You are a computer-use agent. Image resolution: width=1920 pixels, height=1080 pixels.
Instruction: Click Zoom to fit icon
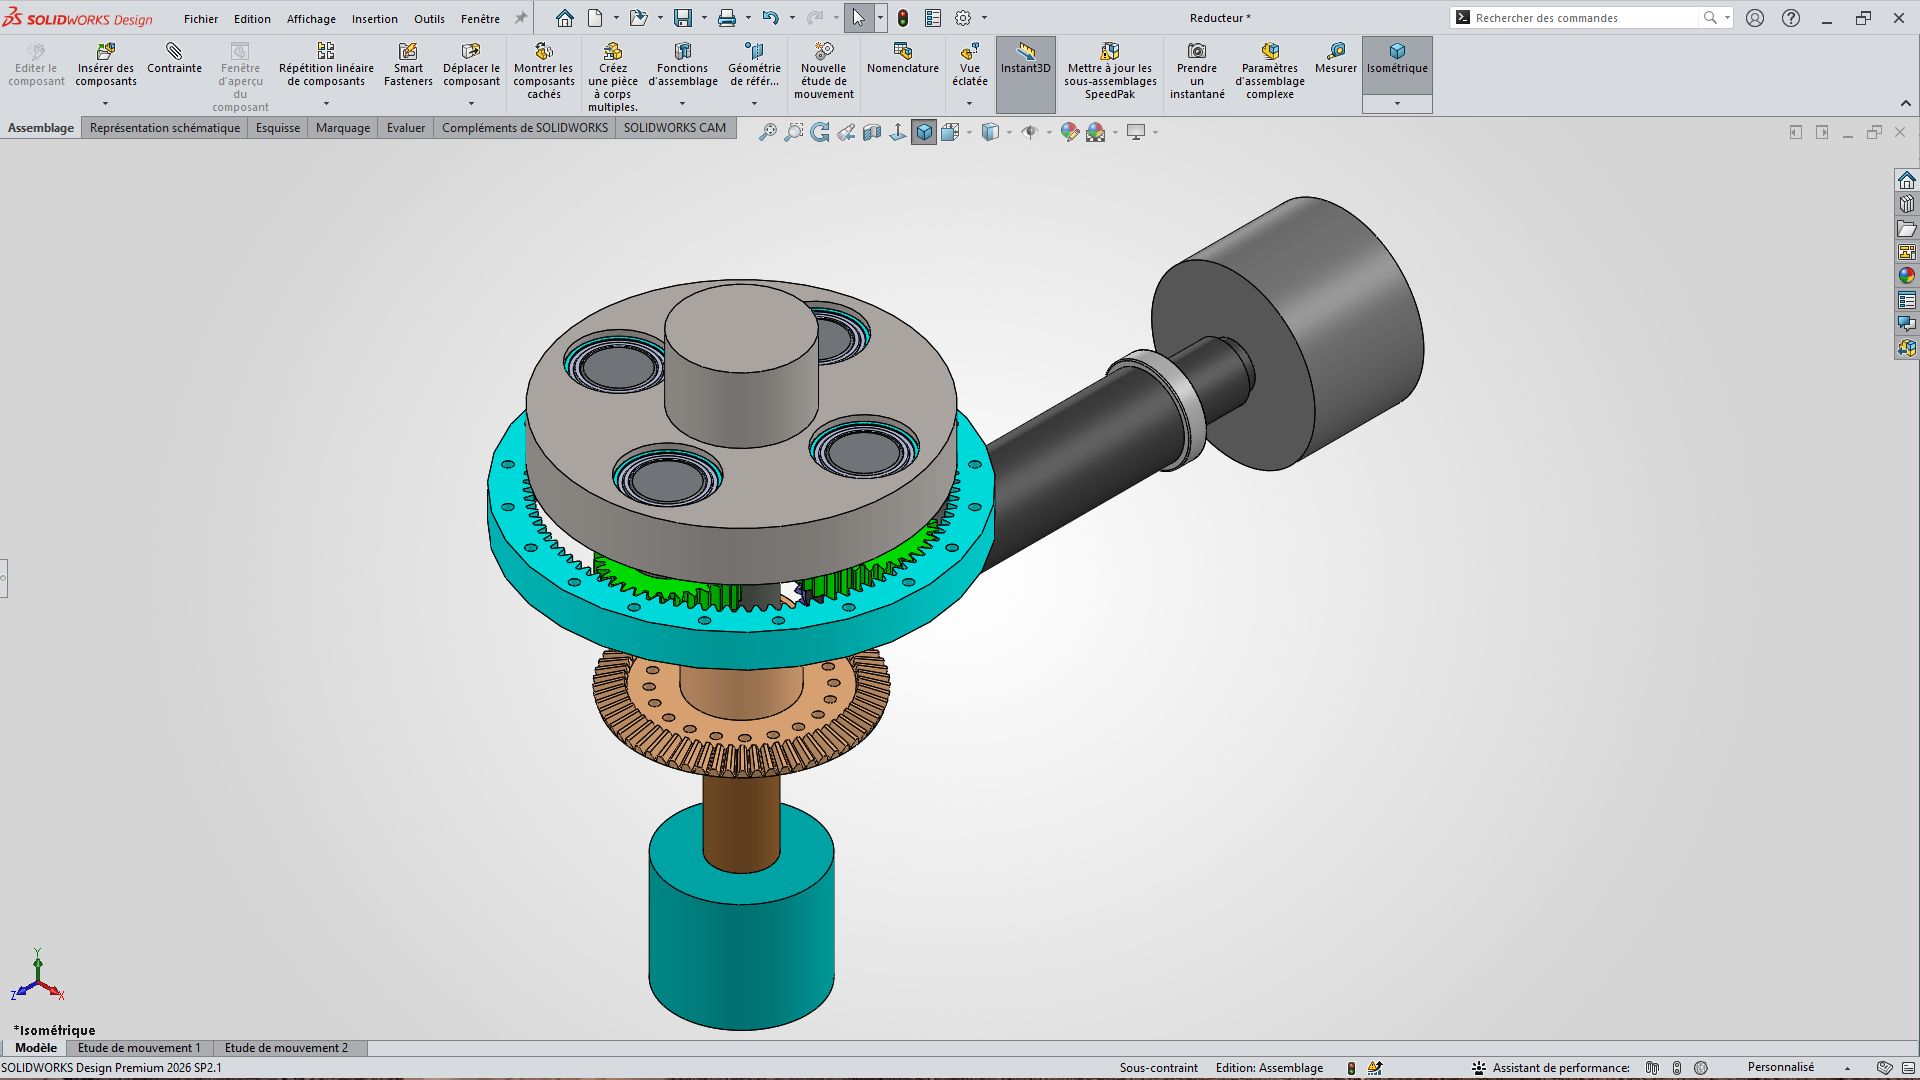[768, 132]
